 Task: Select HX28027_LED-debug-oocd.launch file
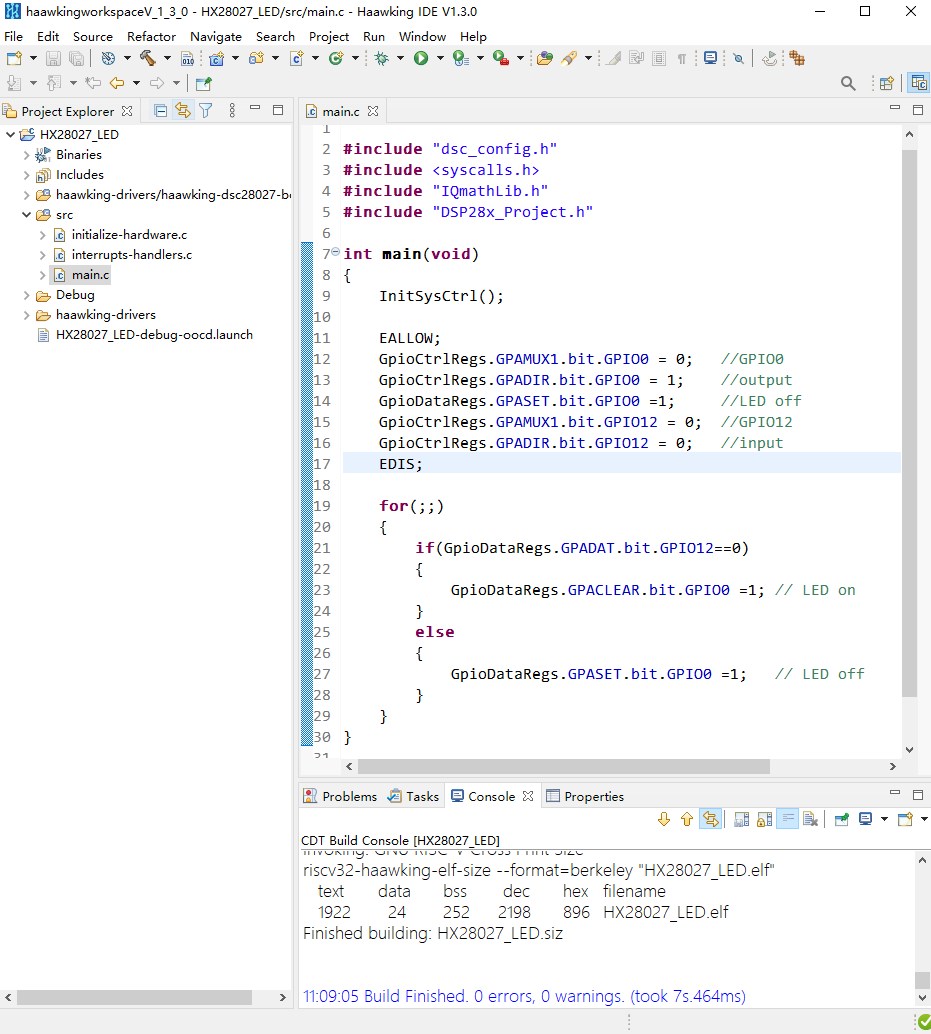click(154, 335)
